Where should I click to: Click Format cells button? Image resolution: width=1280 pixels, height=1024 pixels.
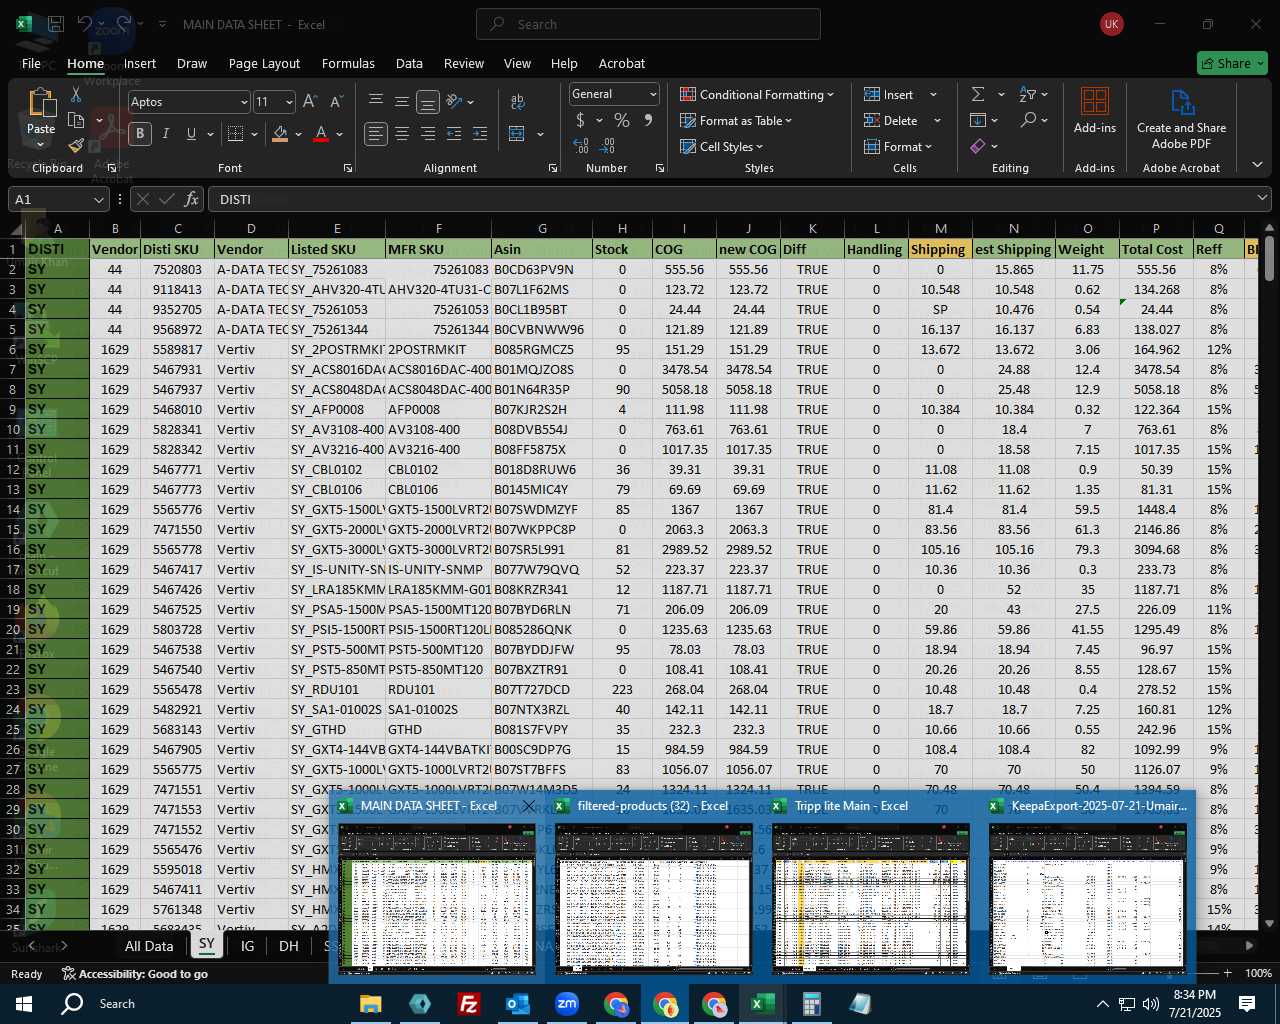[898, 146]
